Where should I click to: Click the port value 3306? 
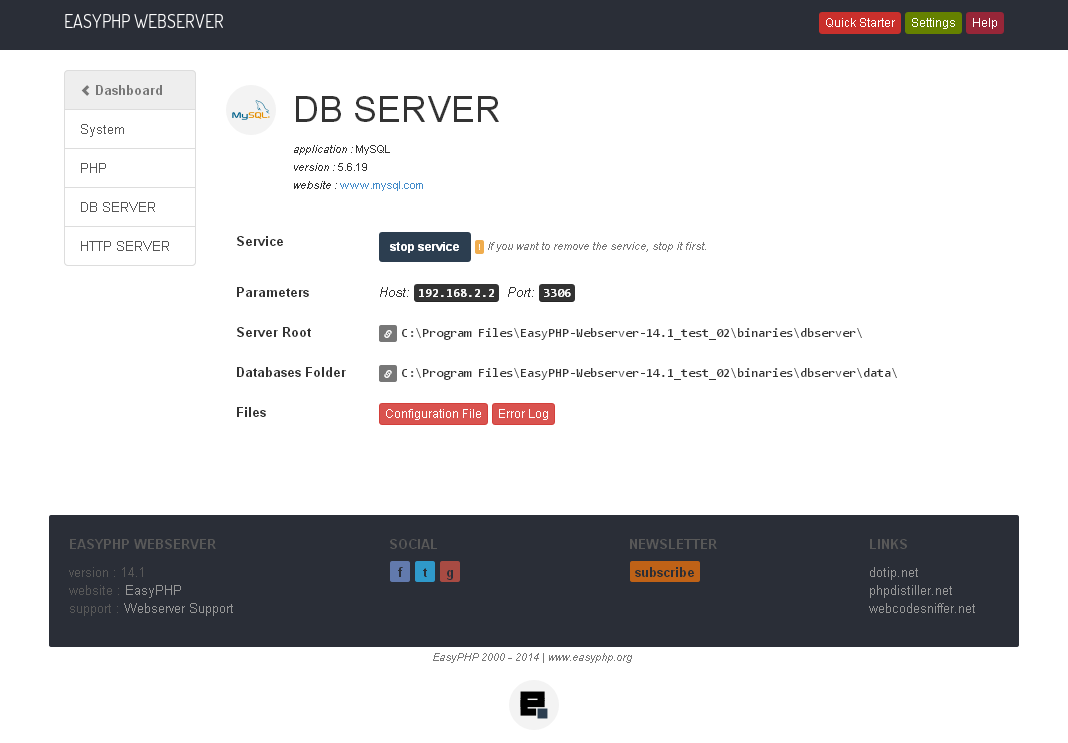click(556, 293)
